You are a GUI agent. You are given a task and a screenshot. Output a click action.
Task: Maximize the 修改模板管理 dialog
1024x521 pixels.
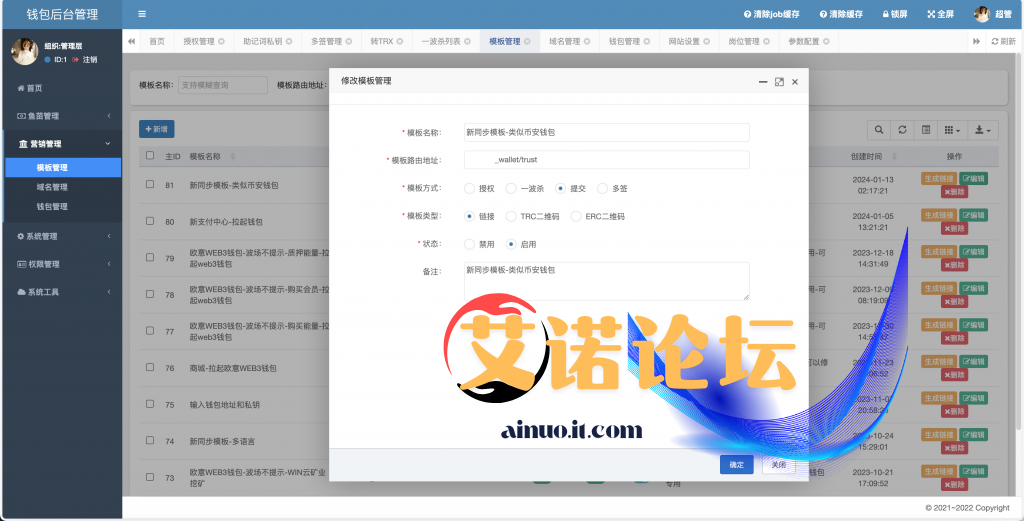pyautogui.click(x=778, y=82)
